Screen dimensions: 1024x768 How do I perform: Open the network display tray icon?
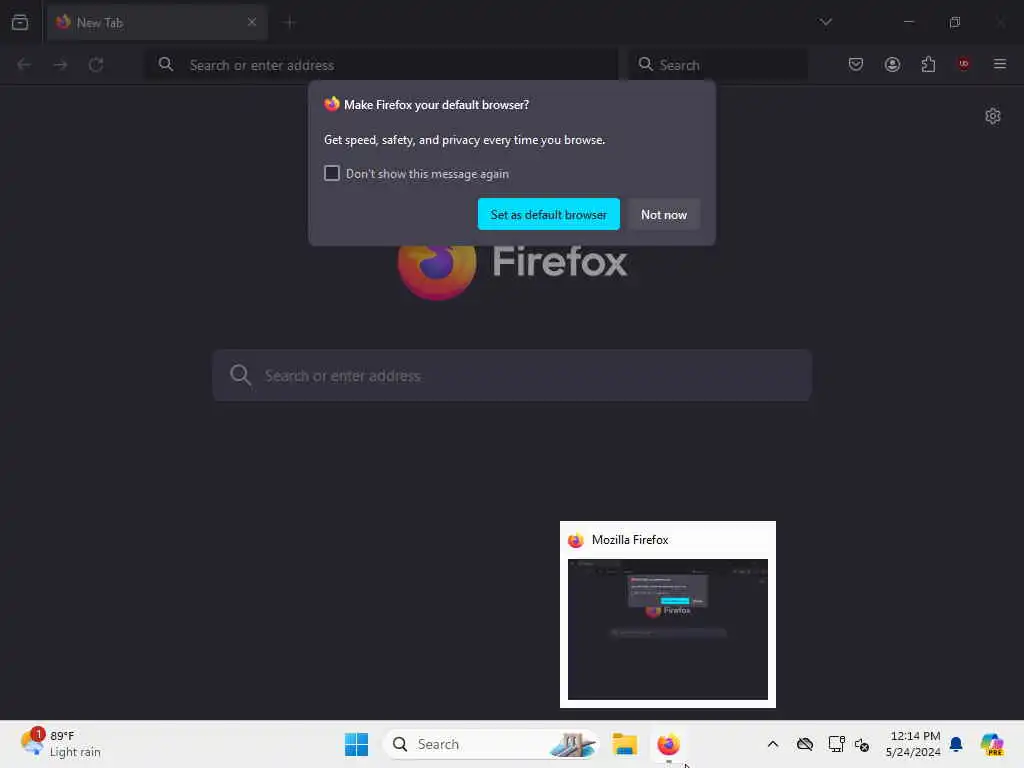click(x=836, y=744)
